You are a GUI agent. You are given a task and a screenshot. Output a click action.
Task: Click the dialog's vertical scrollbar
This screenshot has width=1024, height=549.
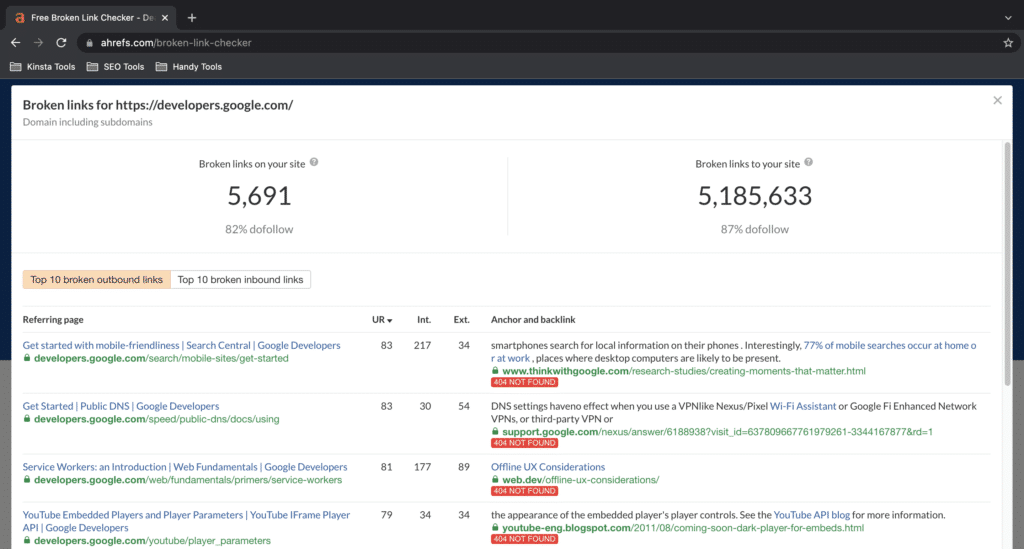pyautogui.click(x=1007, y=260)
